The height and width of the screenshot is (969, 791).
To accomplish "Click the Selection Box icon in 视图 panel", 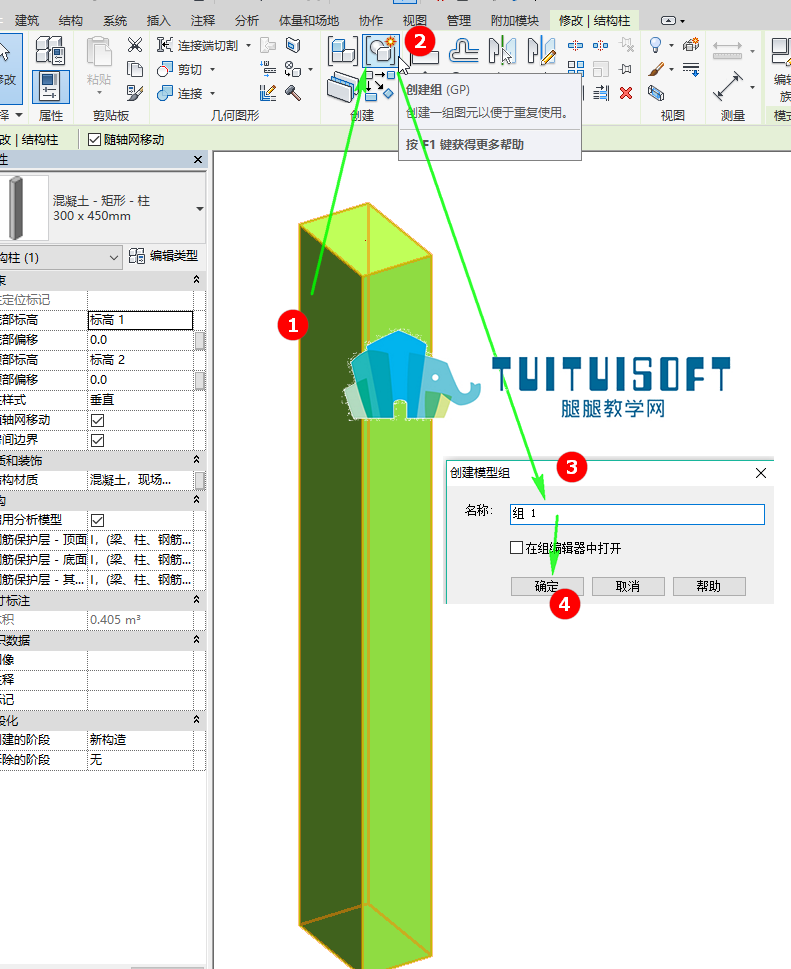I will pos(656,93).
